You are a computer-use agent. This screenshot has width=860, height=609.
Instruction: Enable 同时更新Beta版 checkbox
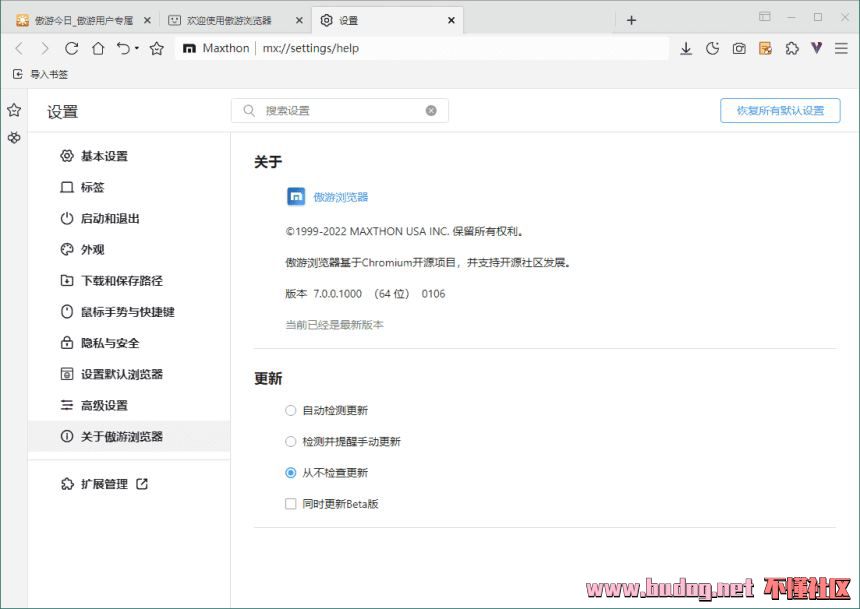[x=291, y=504]
